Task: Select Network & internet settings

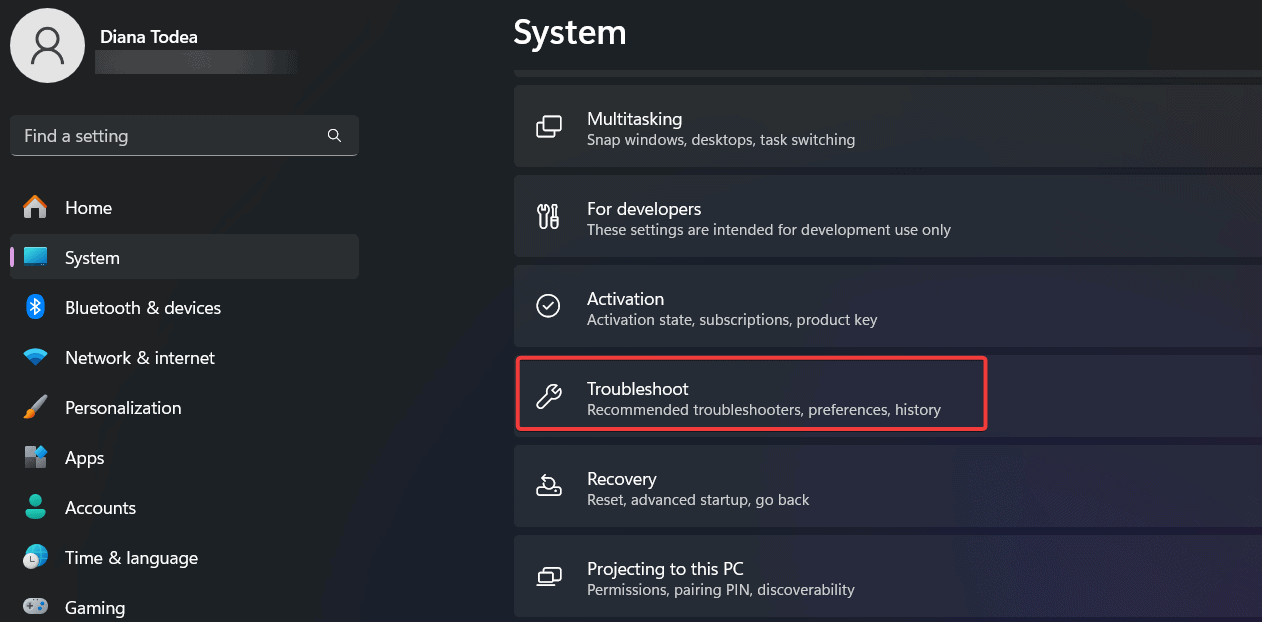Action: tap(140, 358)
